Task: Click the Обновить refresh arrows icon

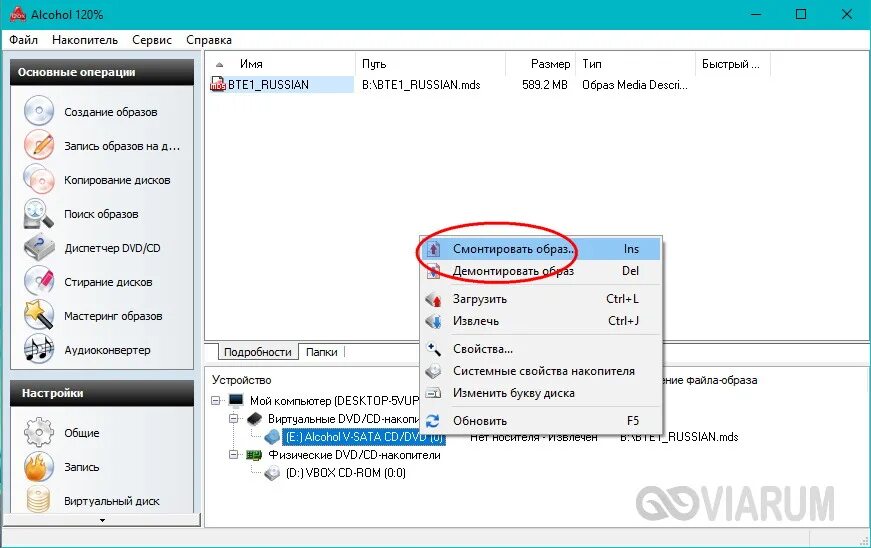Action: [x=433, y=421]
